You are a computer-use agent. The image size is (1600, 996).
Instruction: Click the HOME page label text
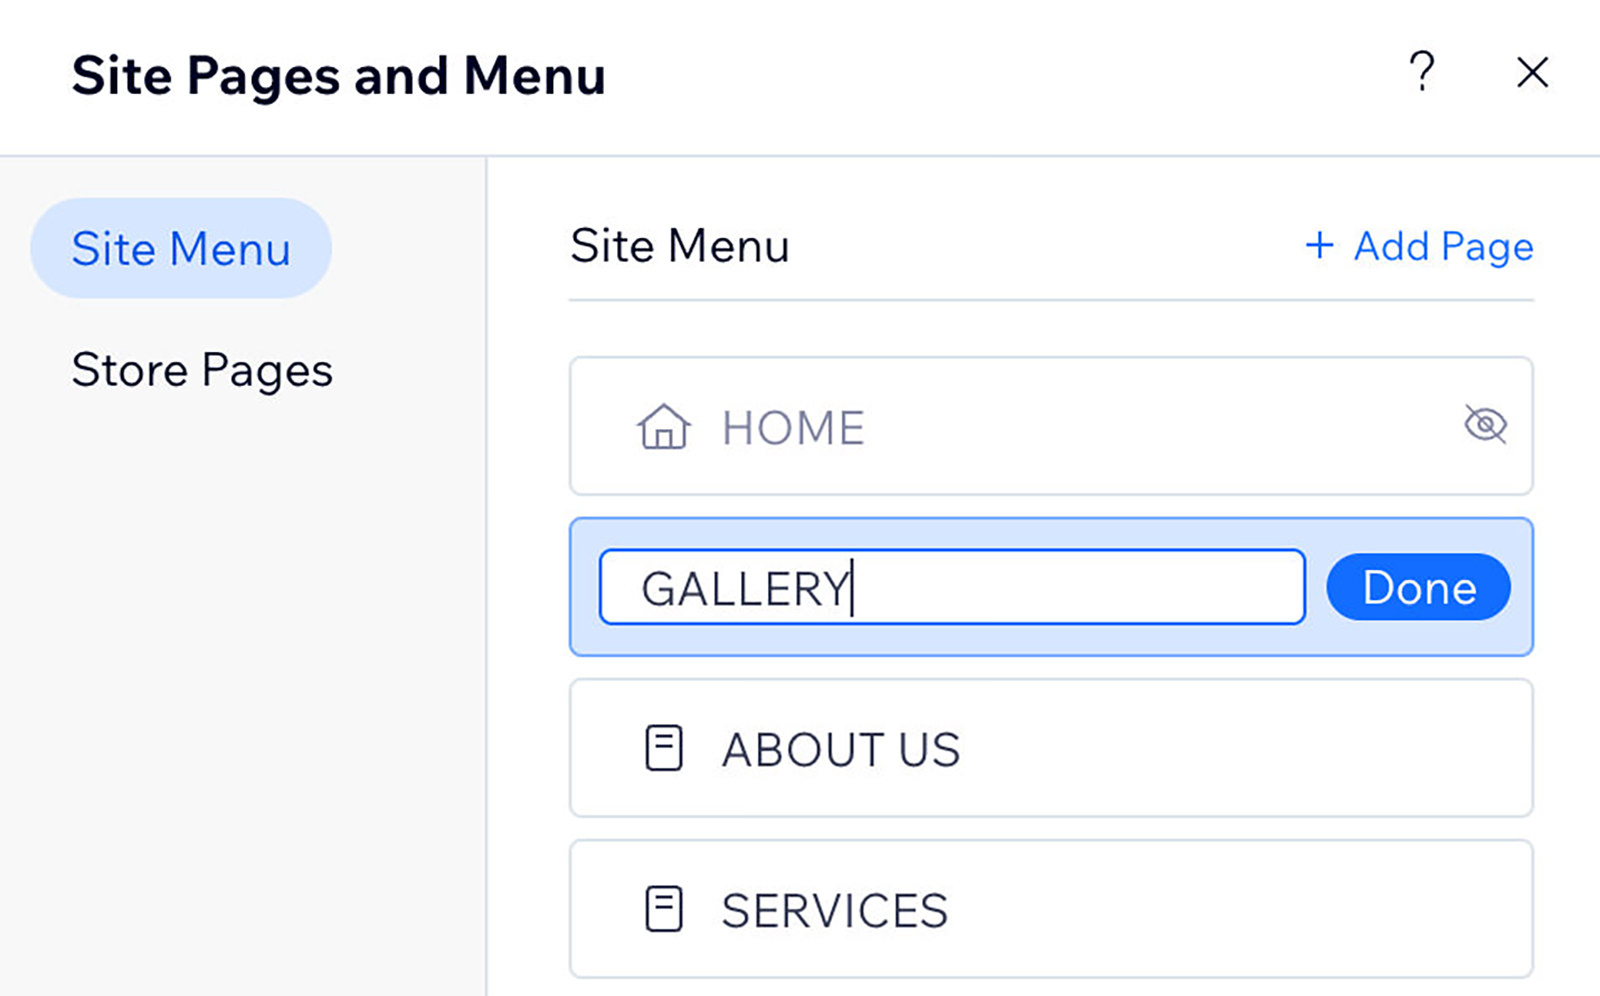pos(793,428)
